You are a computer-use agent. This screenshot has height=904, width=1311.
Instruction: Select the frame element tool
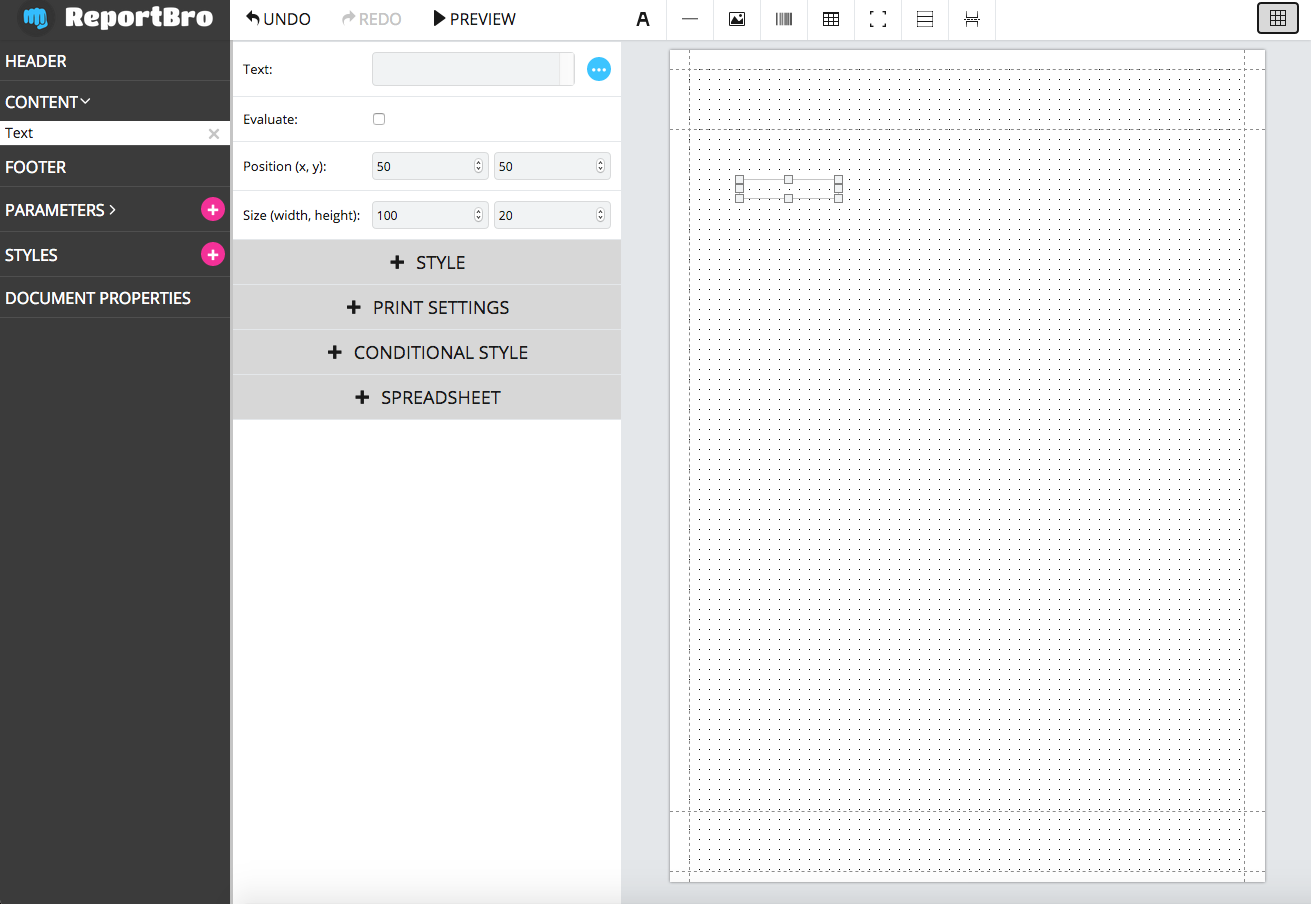pyautogui.click(x=878, y=19)
